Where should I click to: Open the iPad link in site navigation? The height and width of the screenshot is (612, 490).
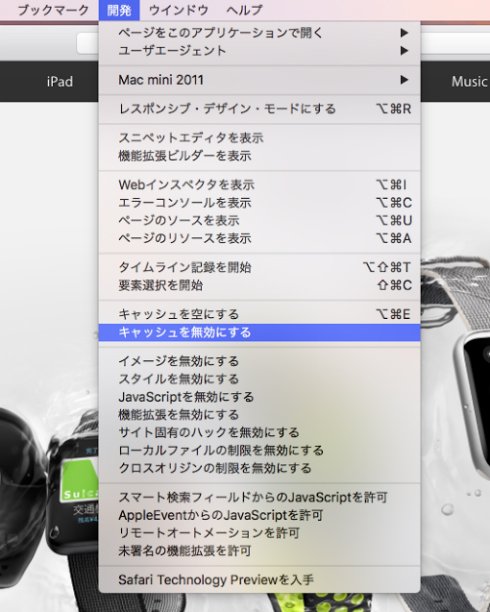(60, 82)
